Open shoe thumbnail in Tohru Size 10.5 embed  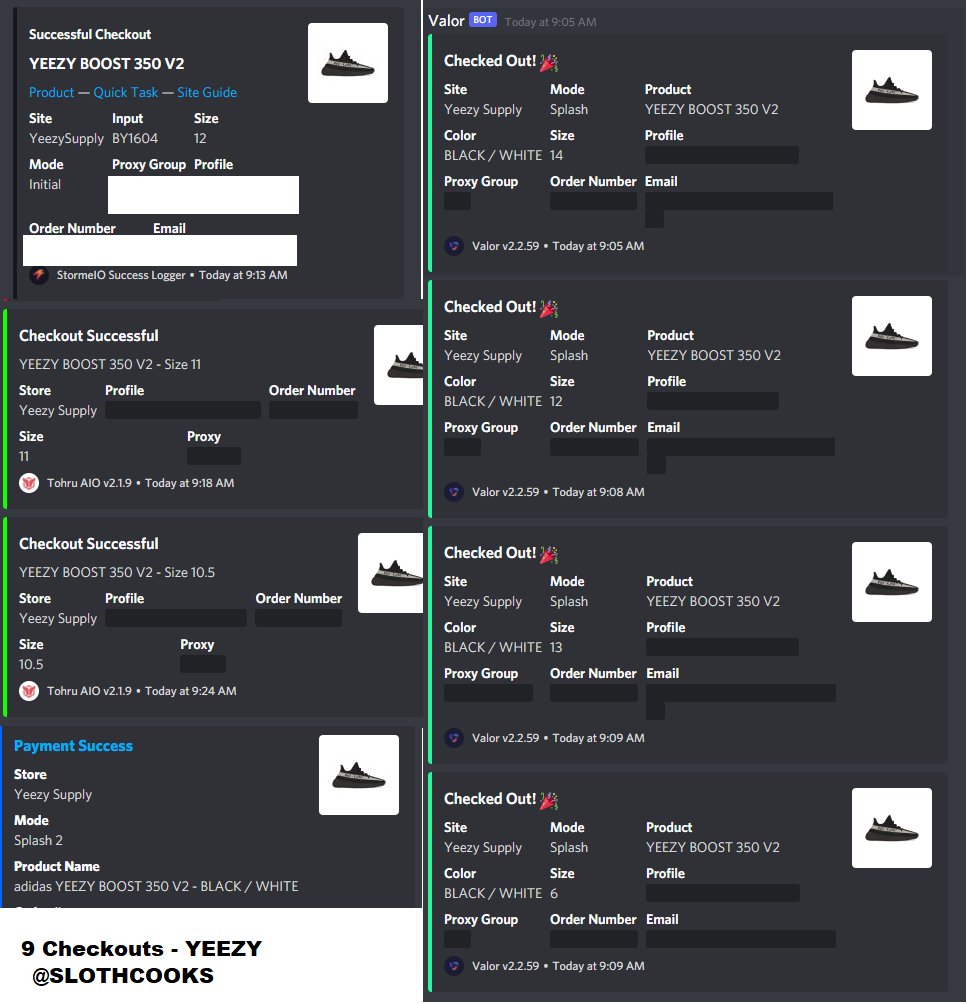[x=390, y=573]
